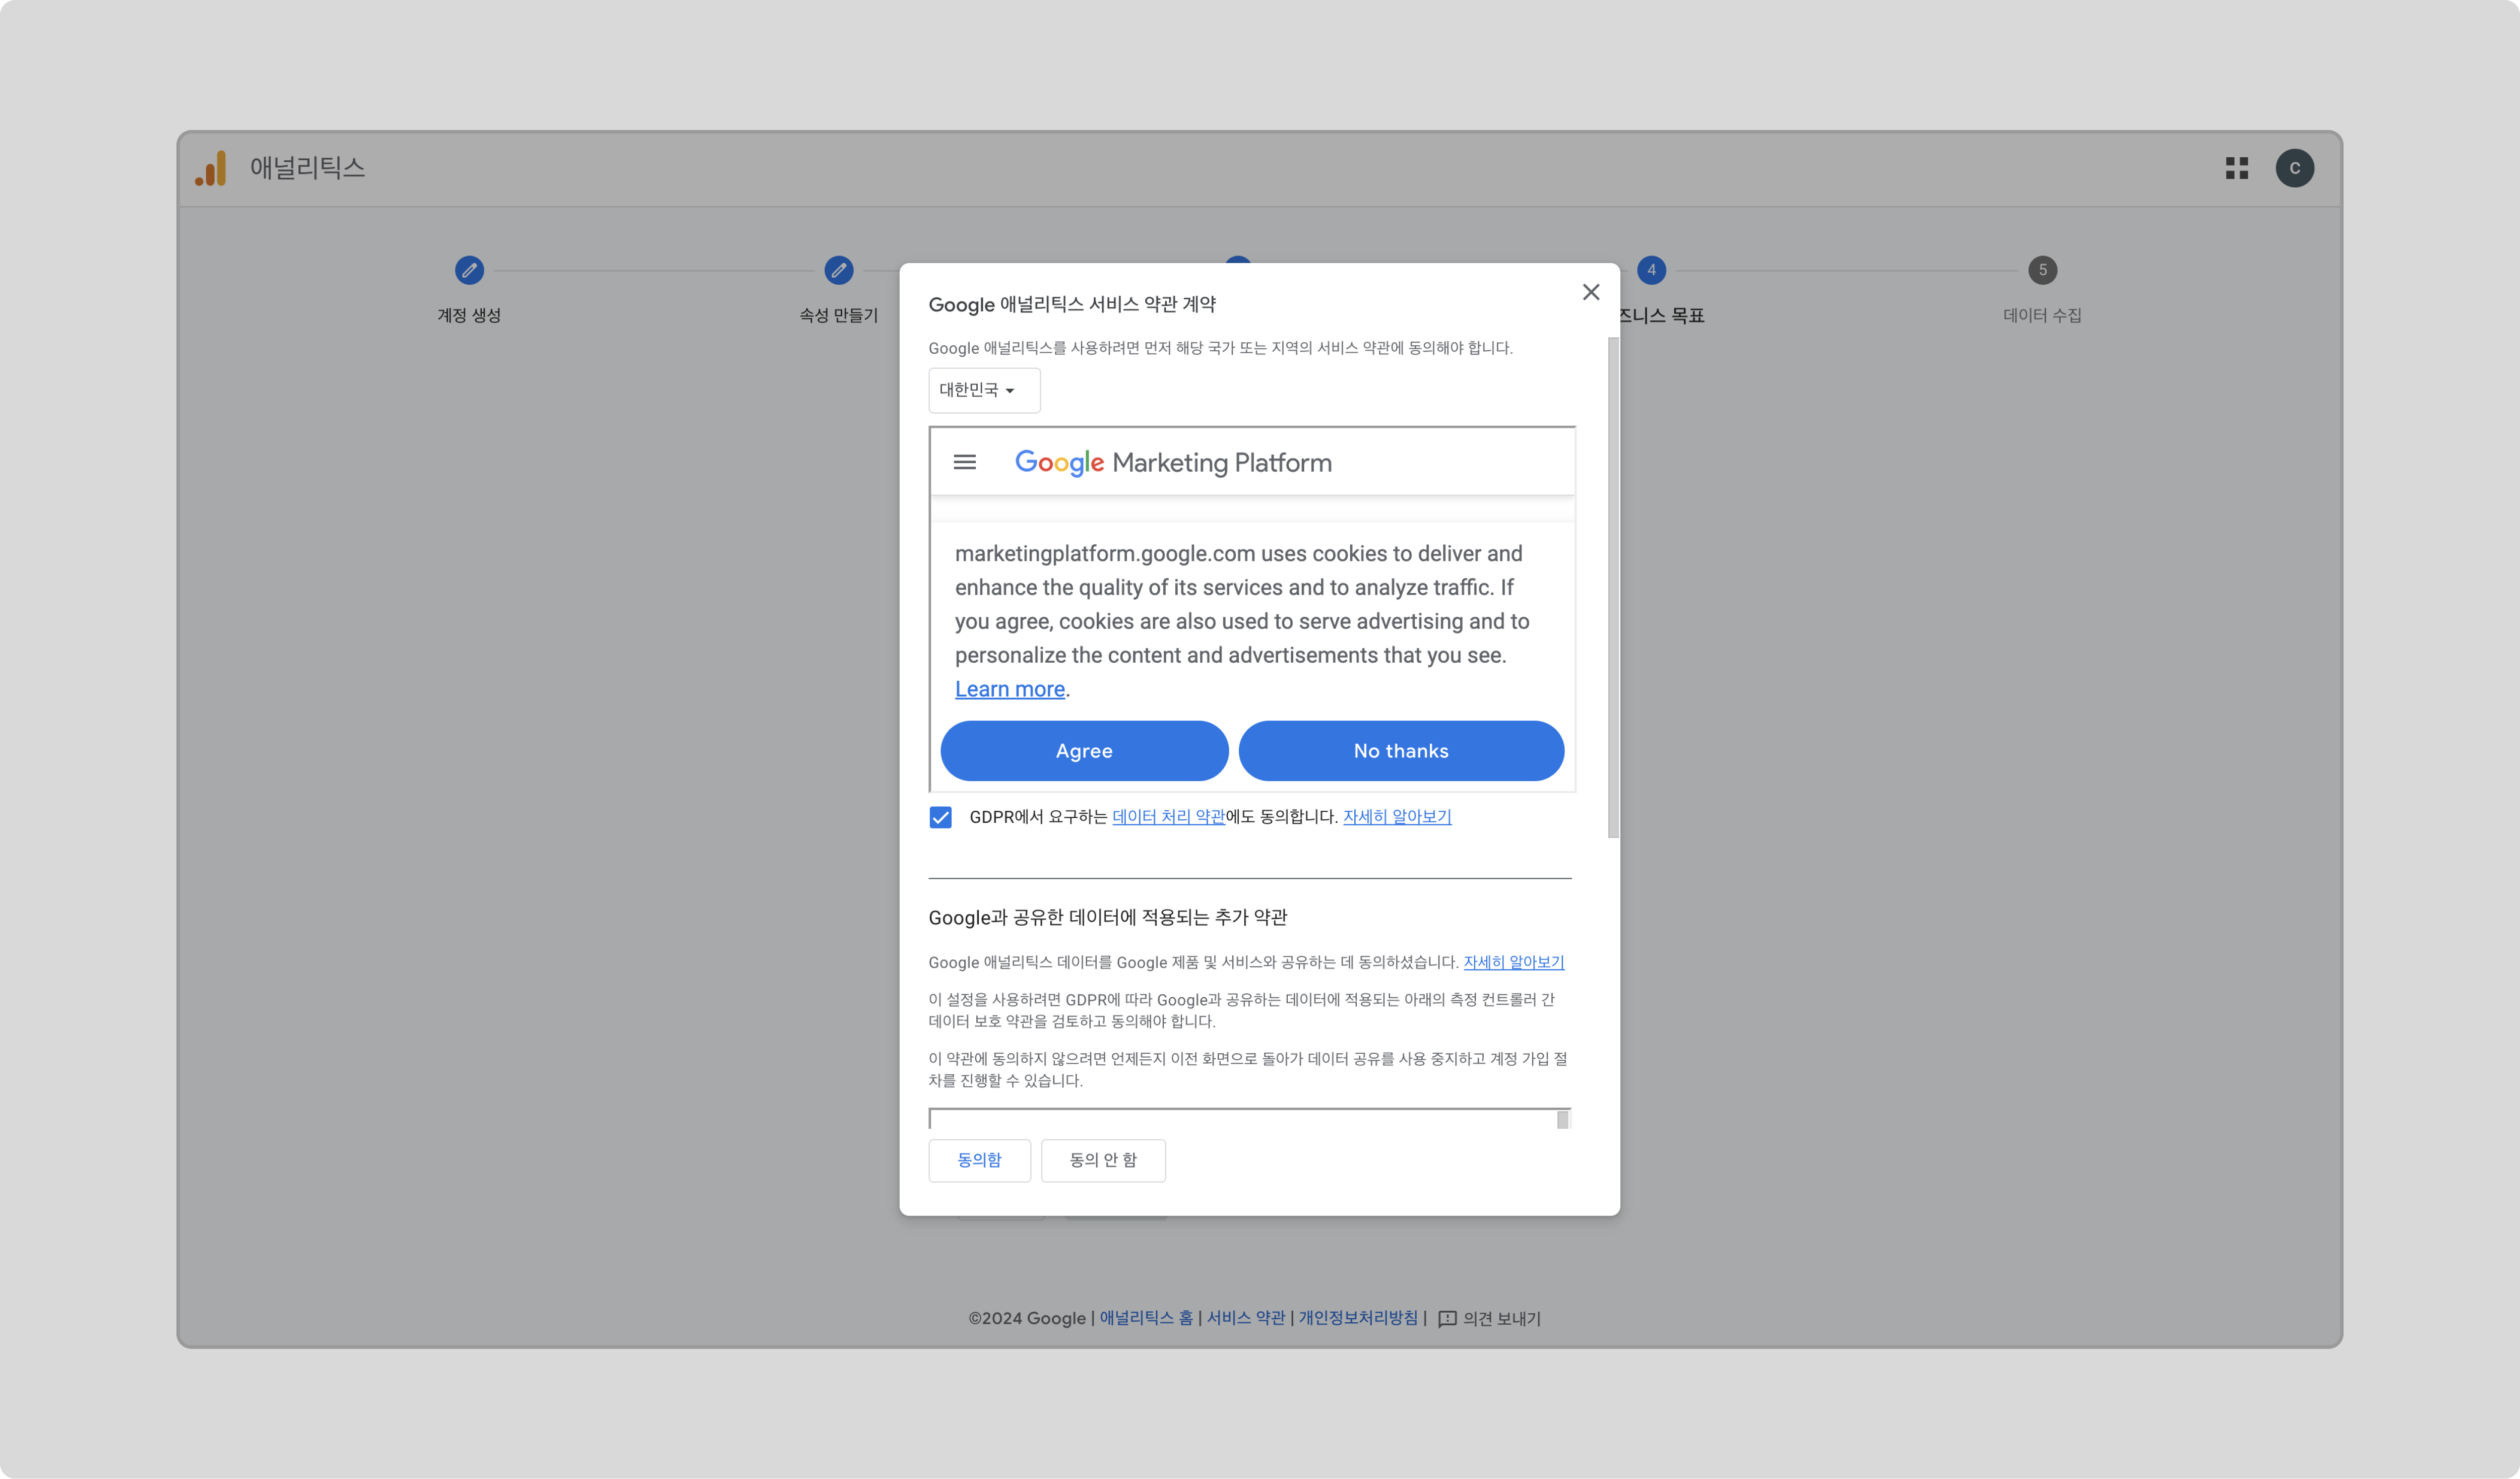Image resolution: width=2520 pixels, height=1479 pixels.
Task: Click the 속성 만들기 step label
Action: click(838, 315)
